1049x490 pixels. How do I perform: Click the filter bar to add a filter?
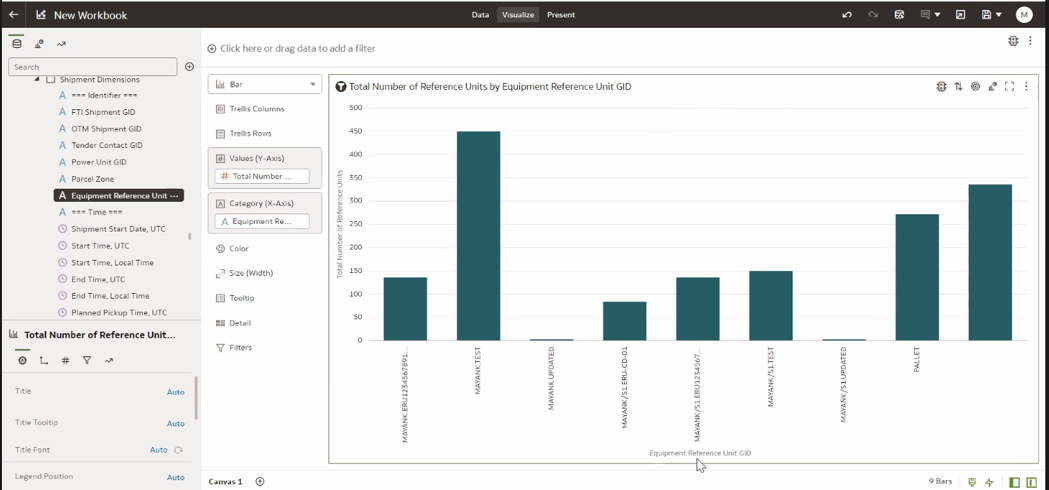pyautogui.click(x=297, y=48)
